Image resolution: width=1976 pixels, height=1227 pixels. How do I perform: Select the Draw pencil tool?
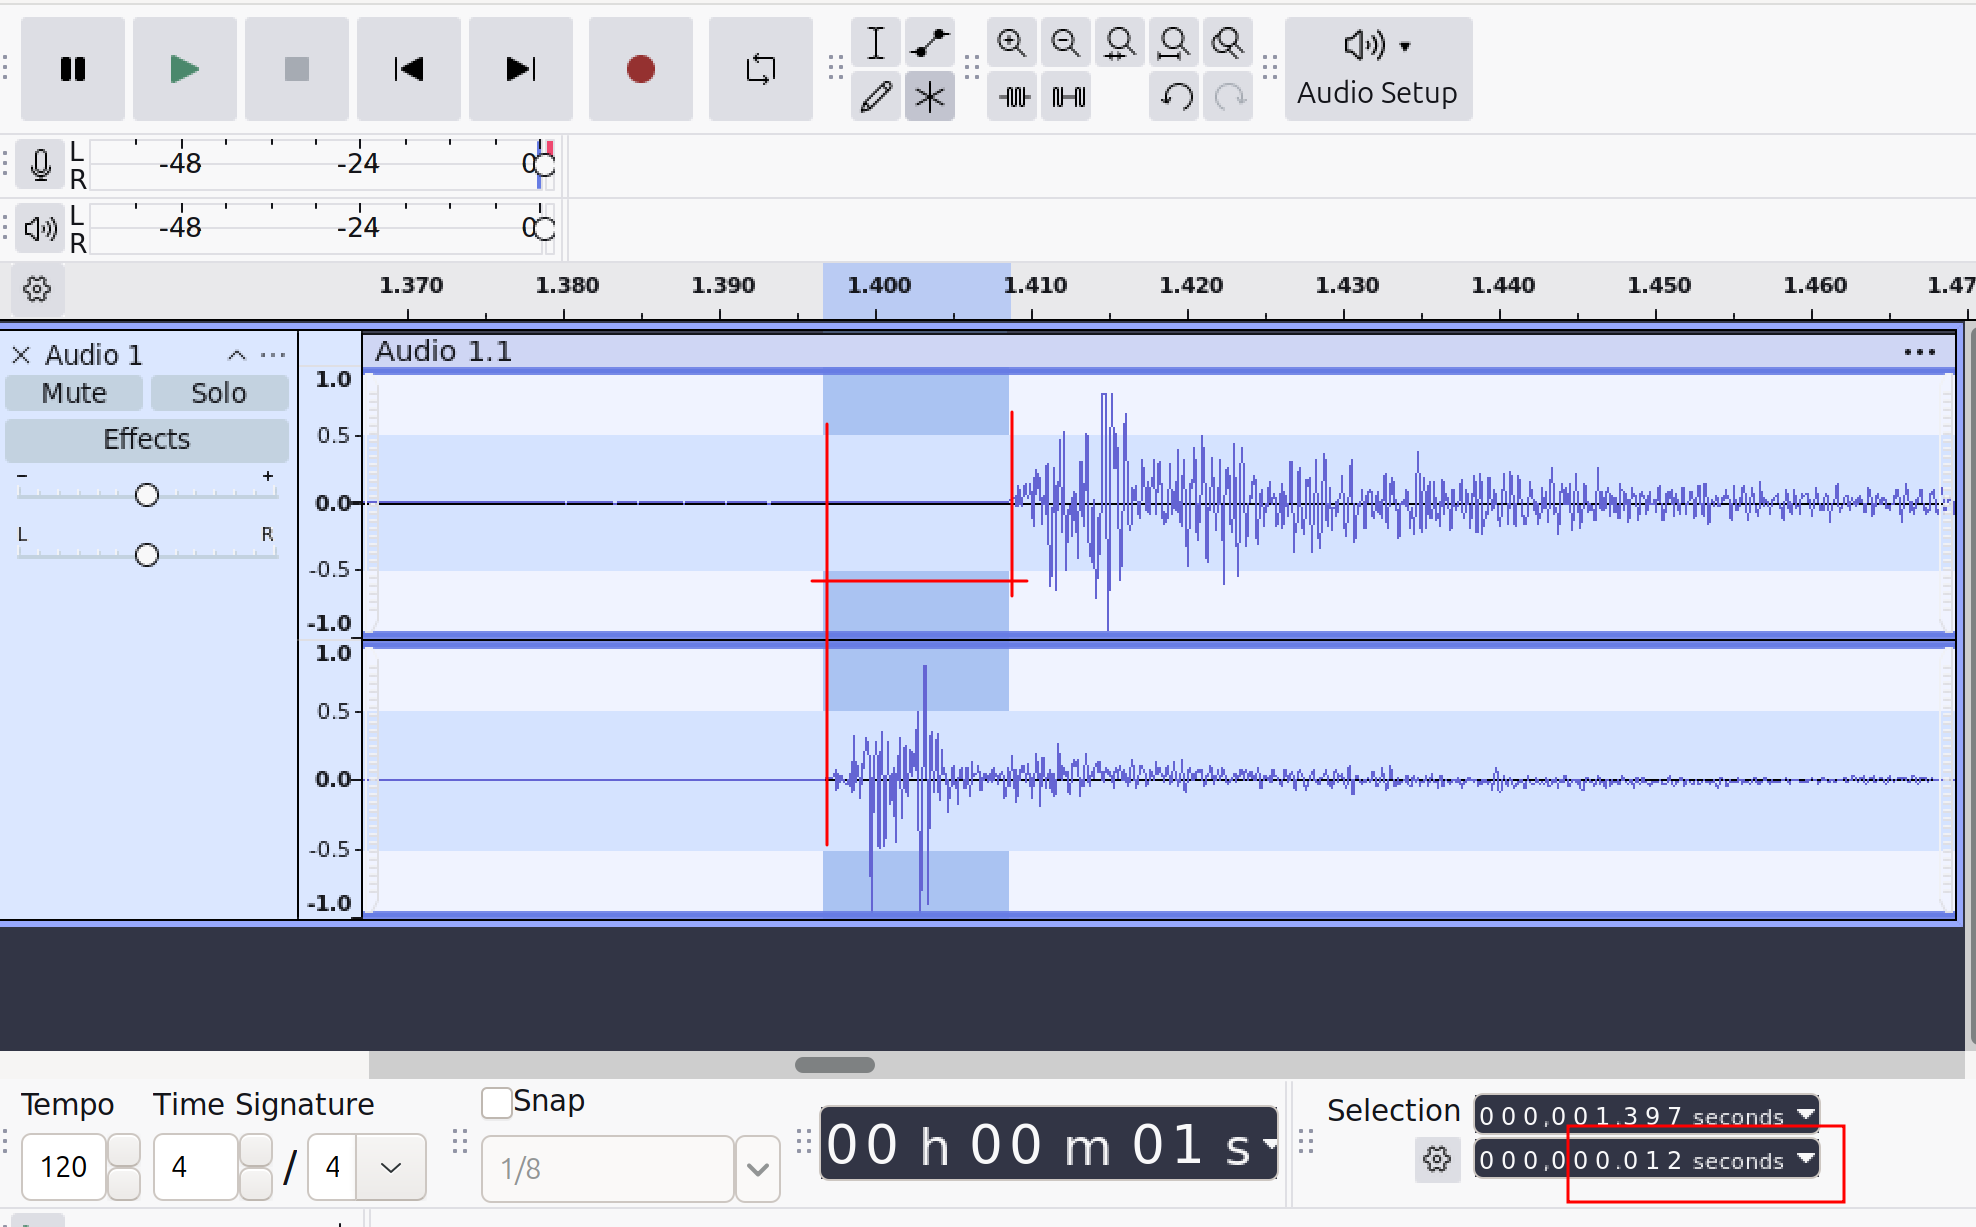tap(876, 97)
